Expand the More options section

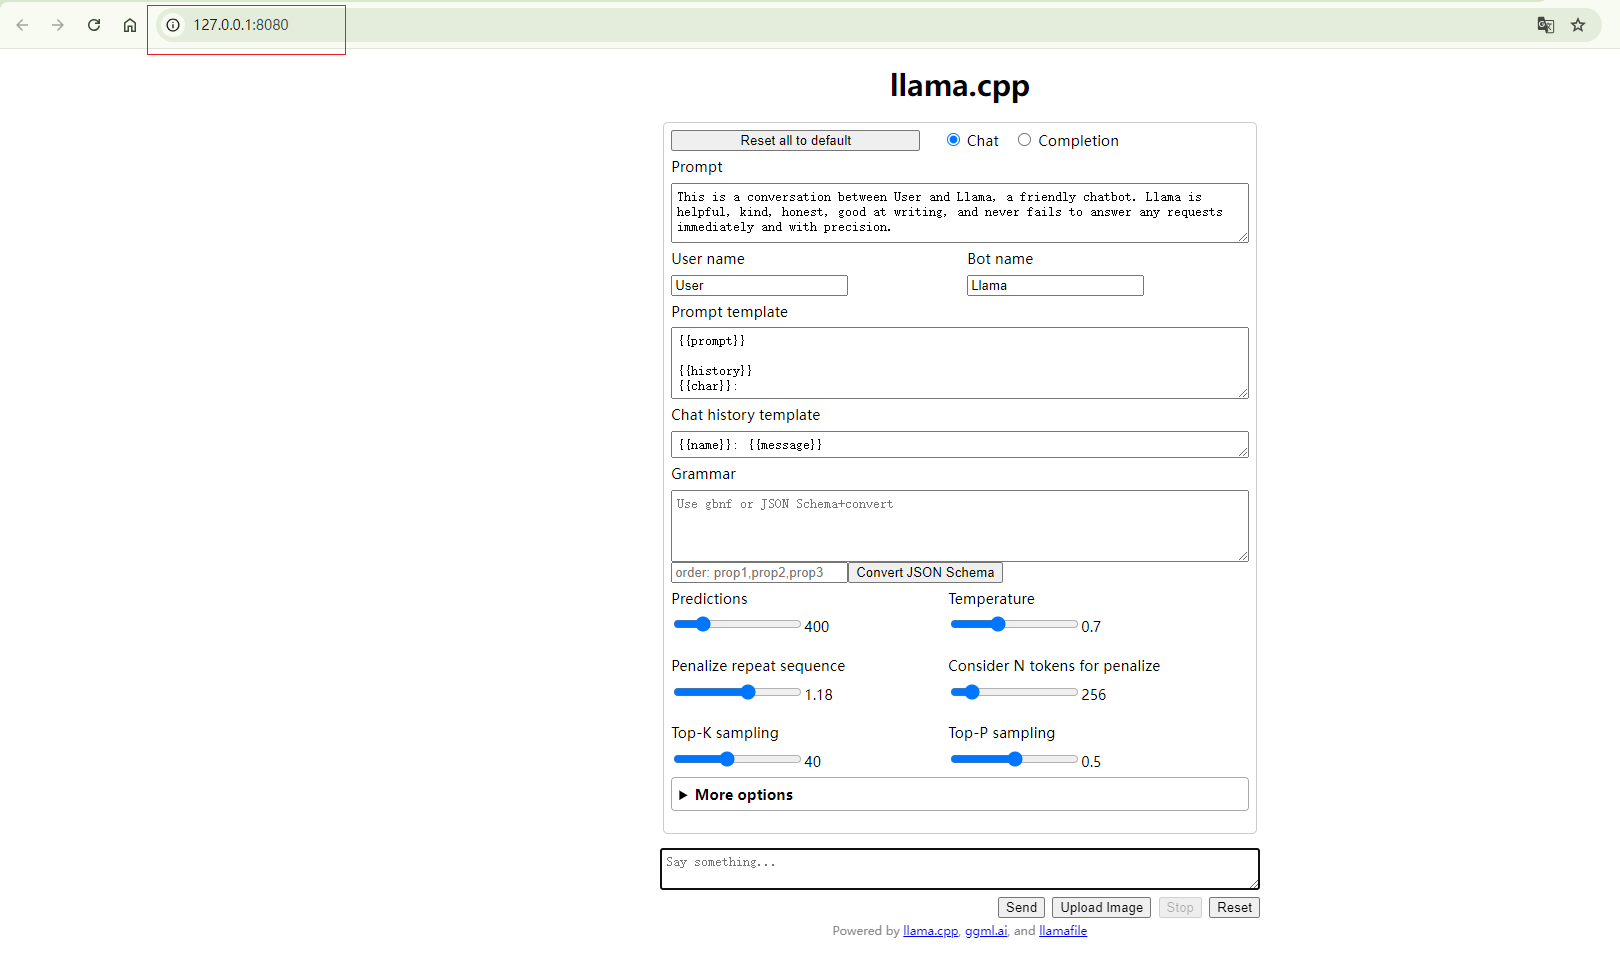pos(960,794)
